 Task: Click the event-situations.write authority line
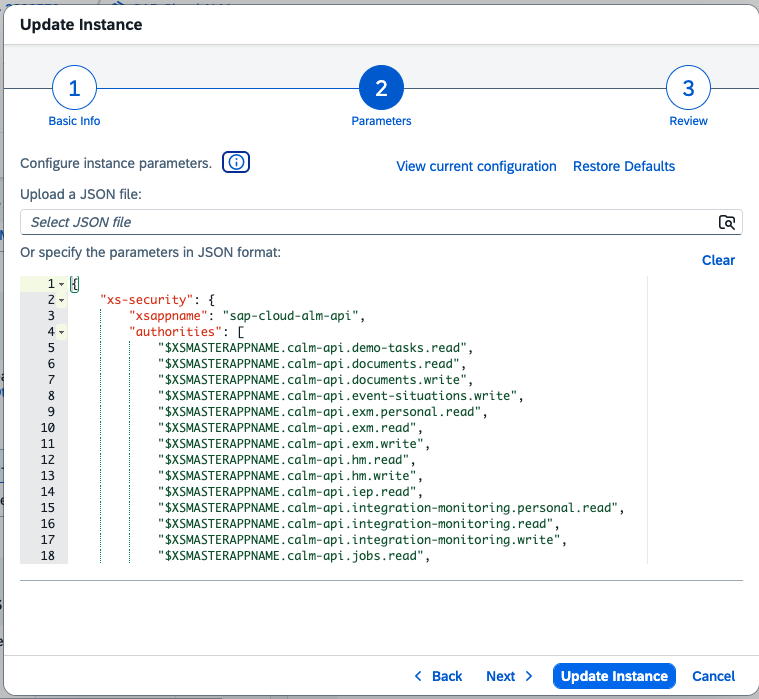340,395
